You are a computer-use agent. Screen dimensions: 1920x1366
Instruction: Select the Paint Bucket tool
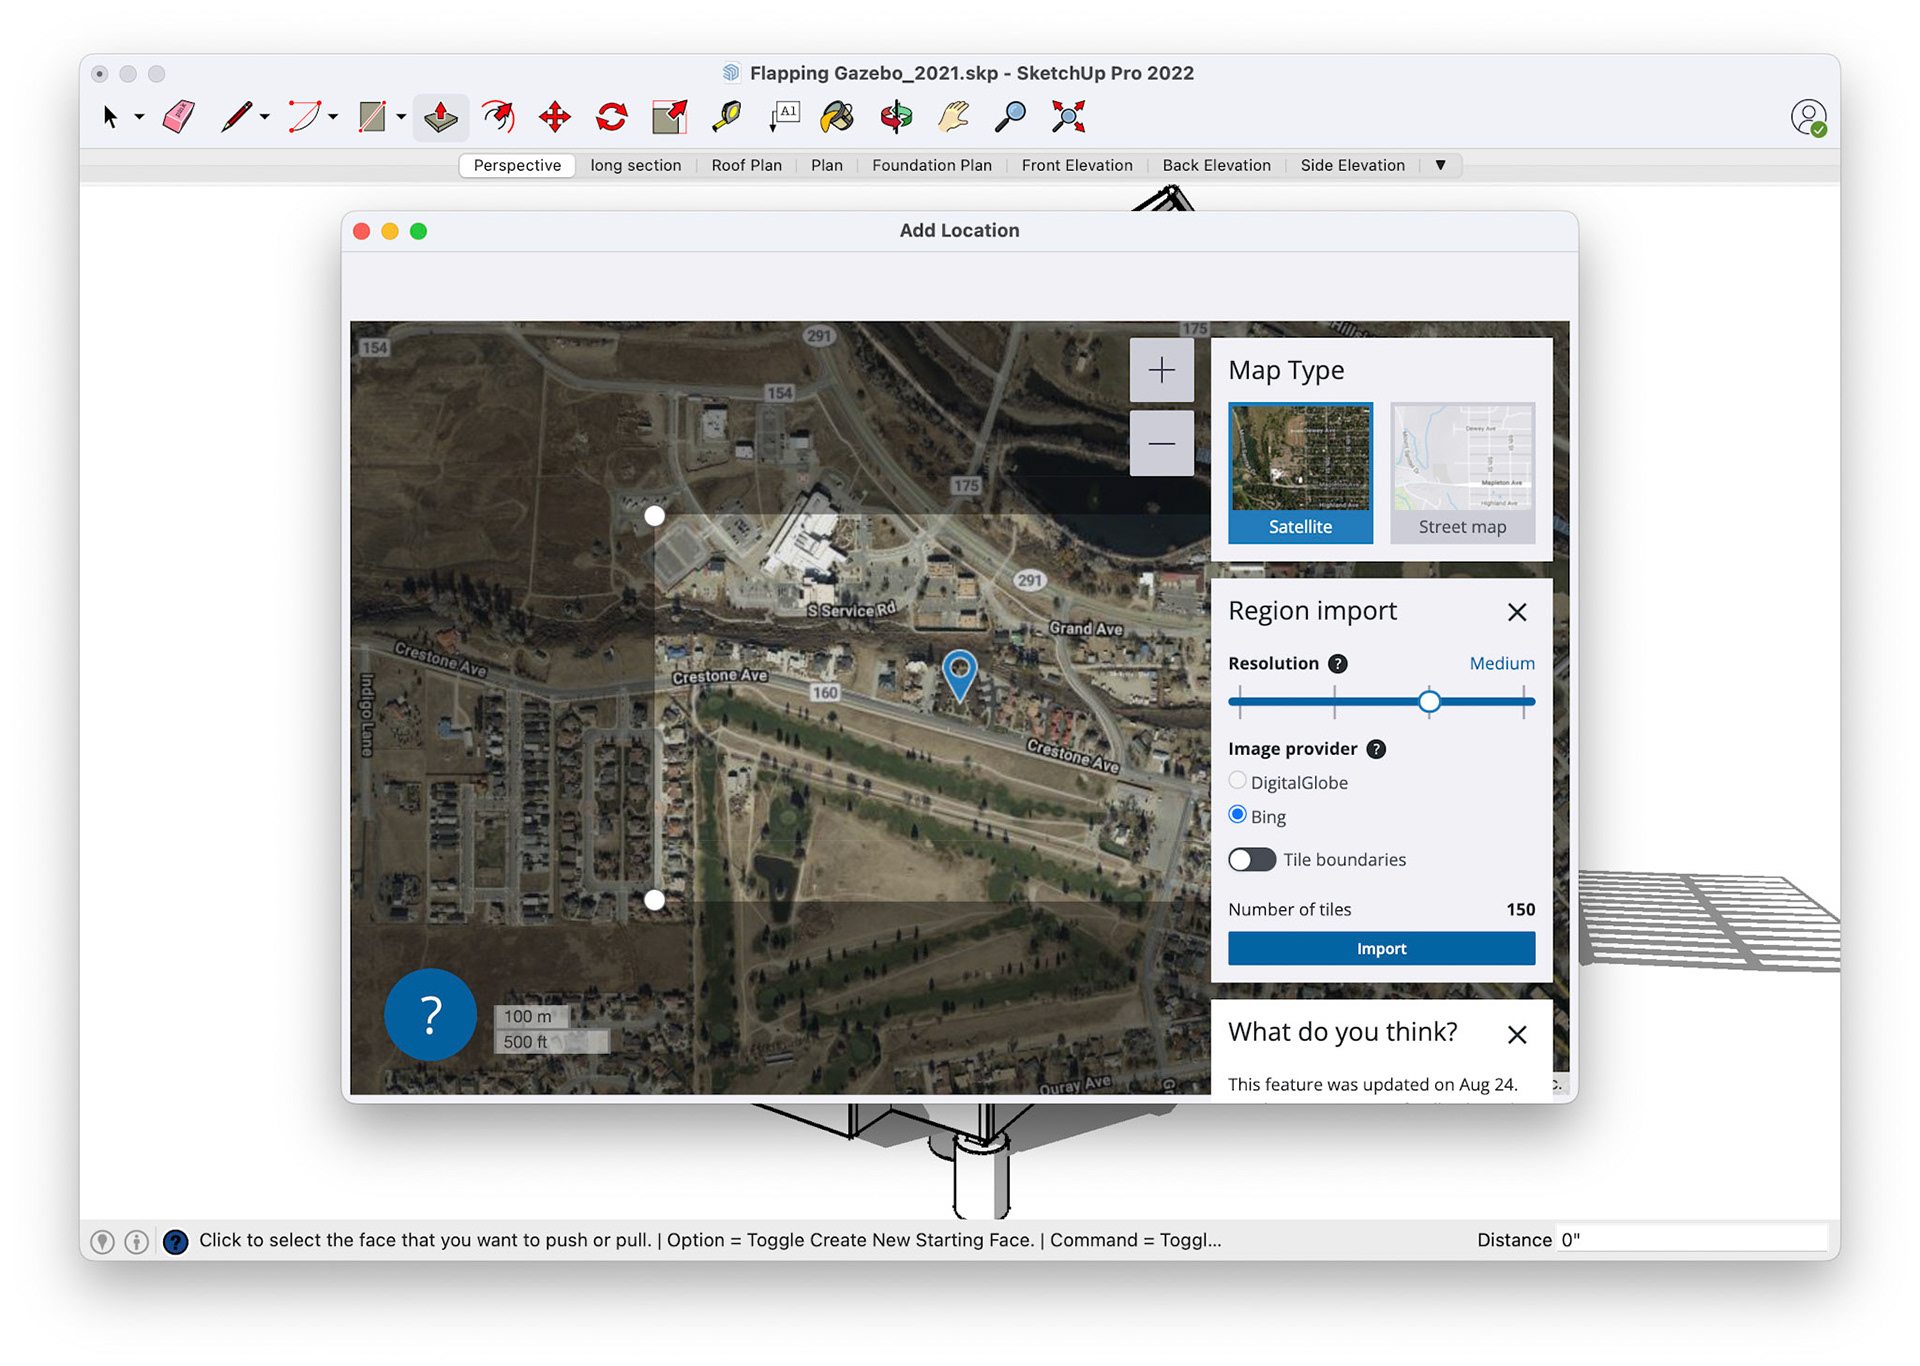[x=837, y=117]
